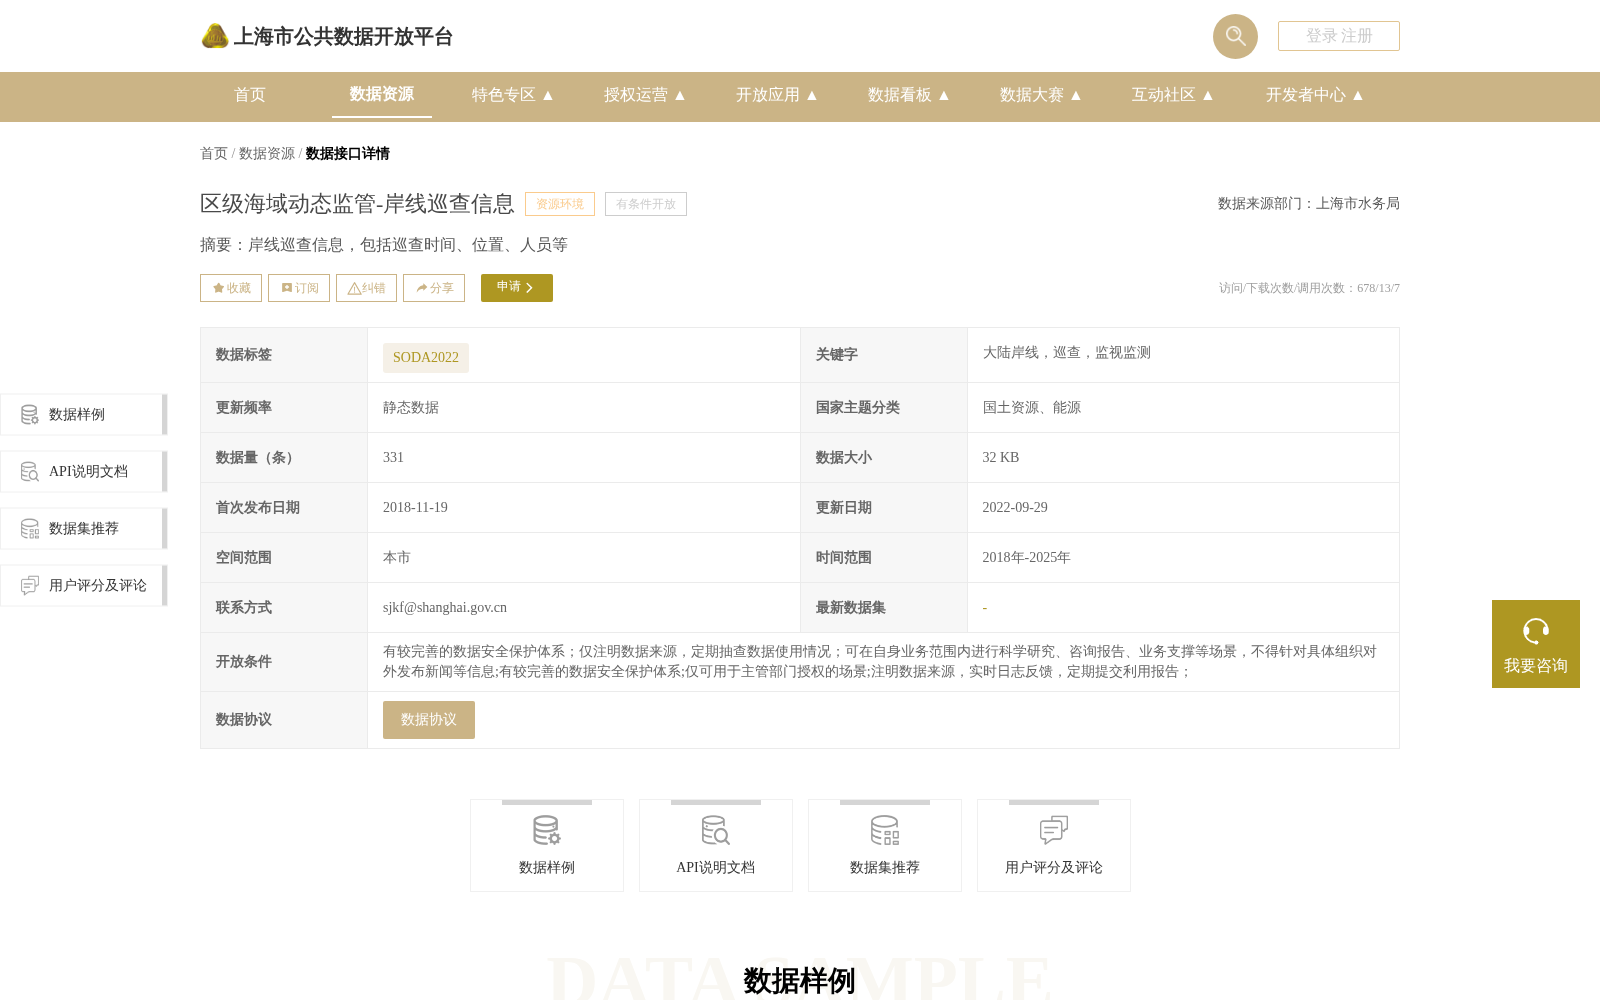Open search with the magnifier icon
The image size is (1600, 1000).
coord(1235,36)
